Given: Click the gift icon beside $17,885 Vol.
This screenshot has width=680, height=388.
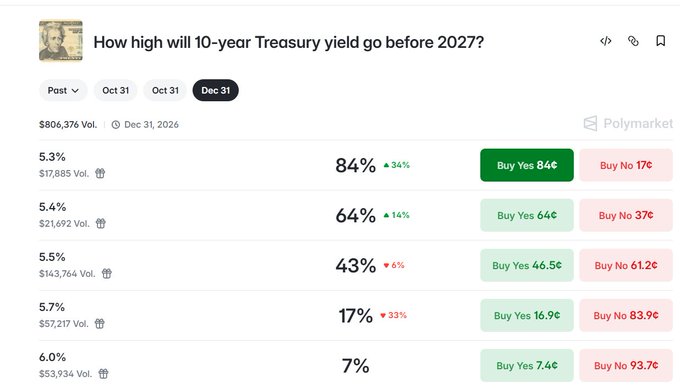Looking at the screenshot, I should tap(100, 173).
